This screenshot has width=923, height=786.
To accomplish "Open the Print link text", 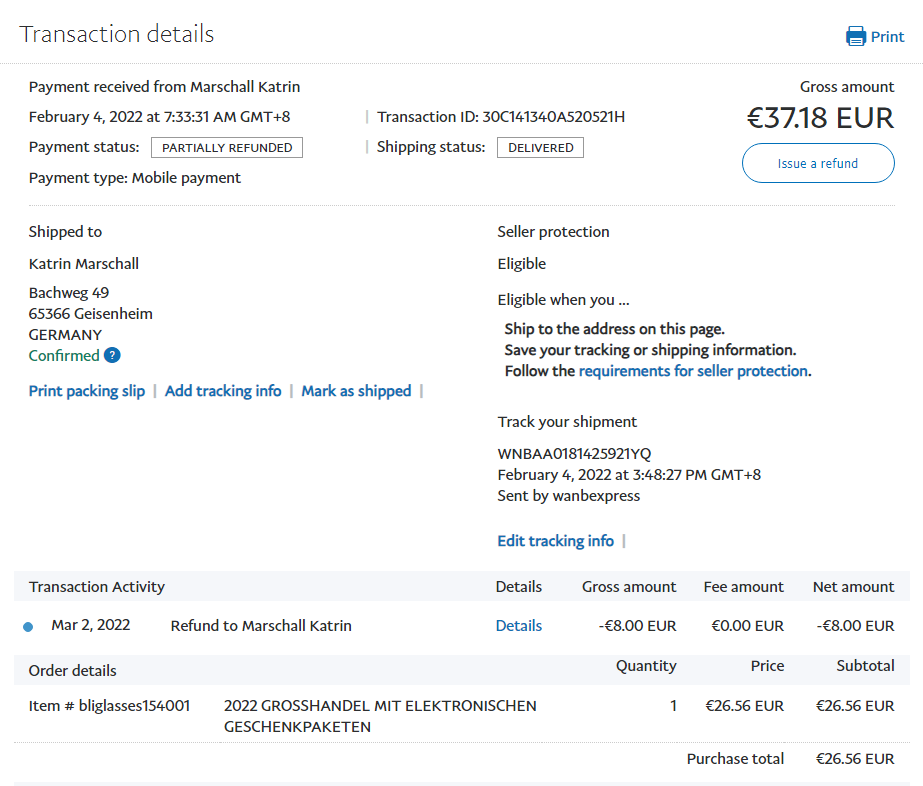I will point(887,37).
